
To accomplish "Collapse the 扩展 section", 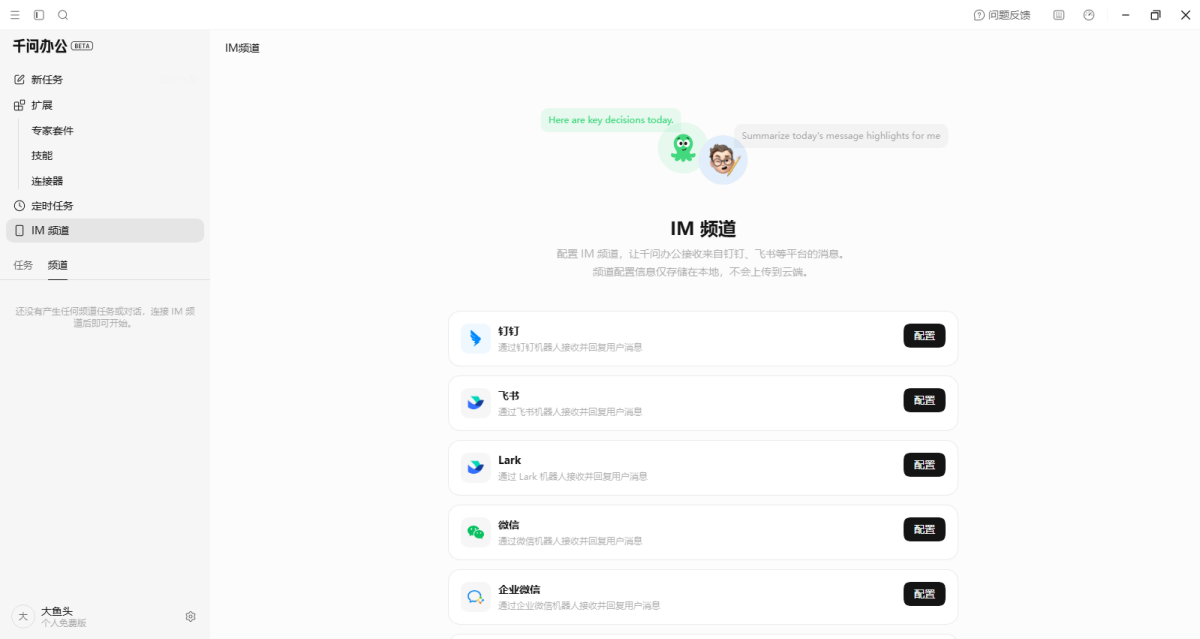I will [105, 105].
